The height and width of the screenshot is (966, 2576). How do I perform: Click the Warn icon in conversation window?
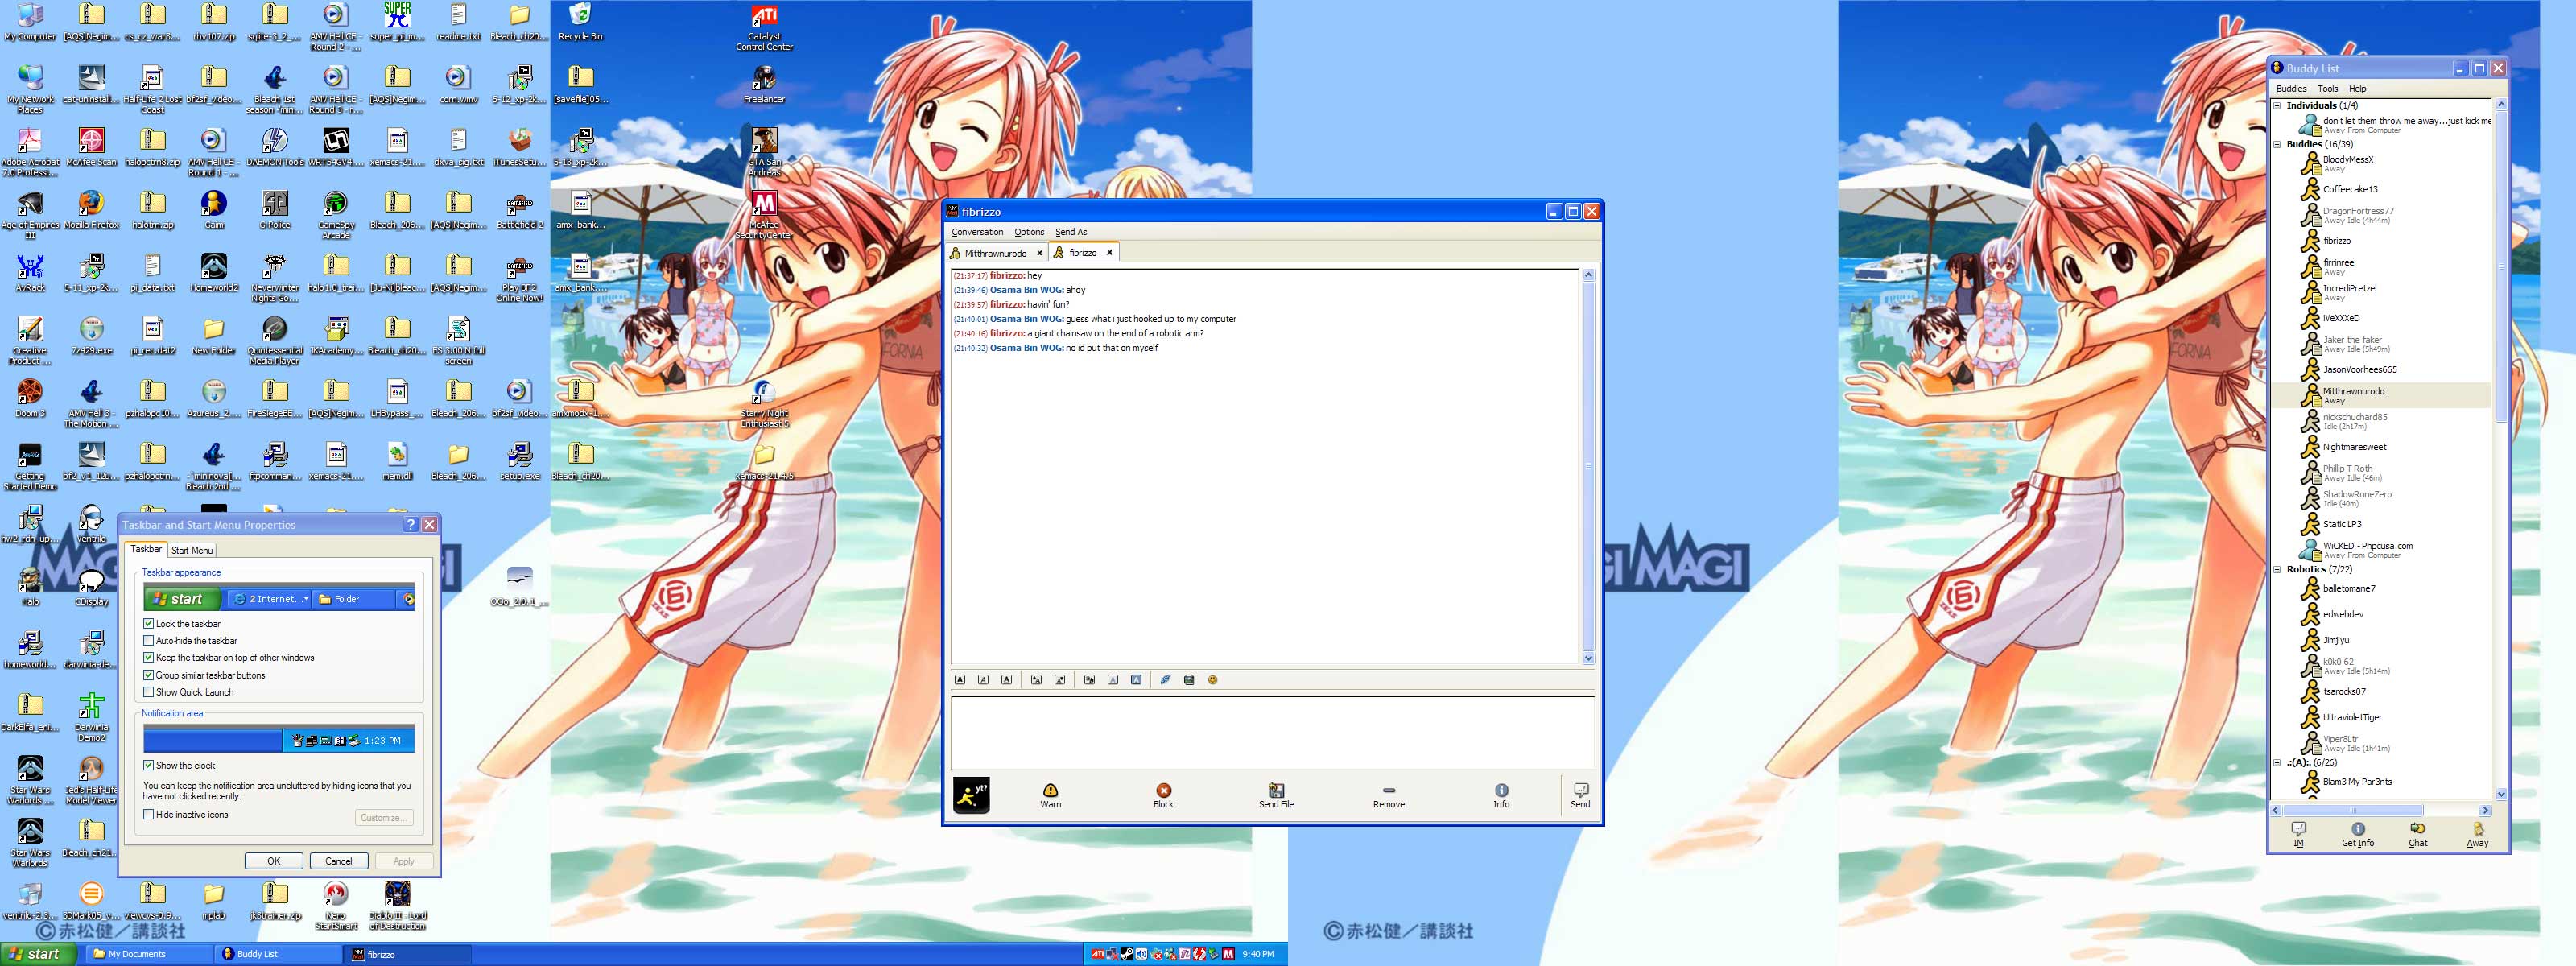coord(1051,796)
